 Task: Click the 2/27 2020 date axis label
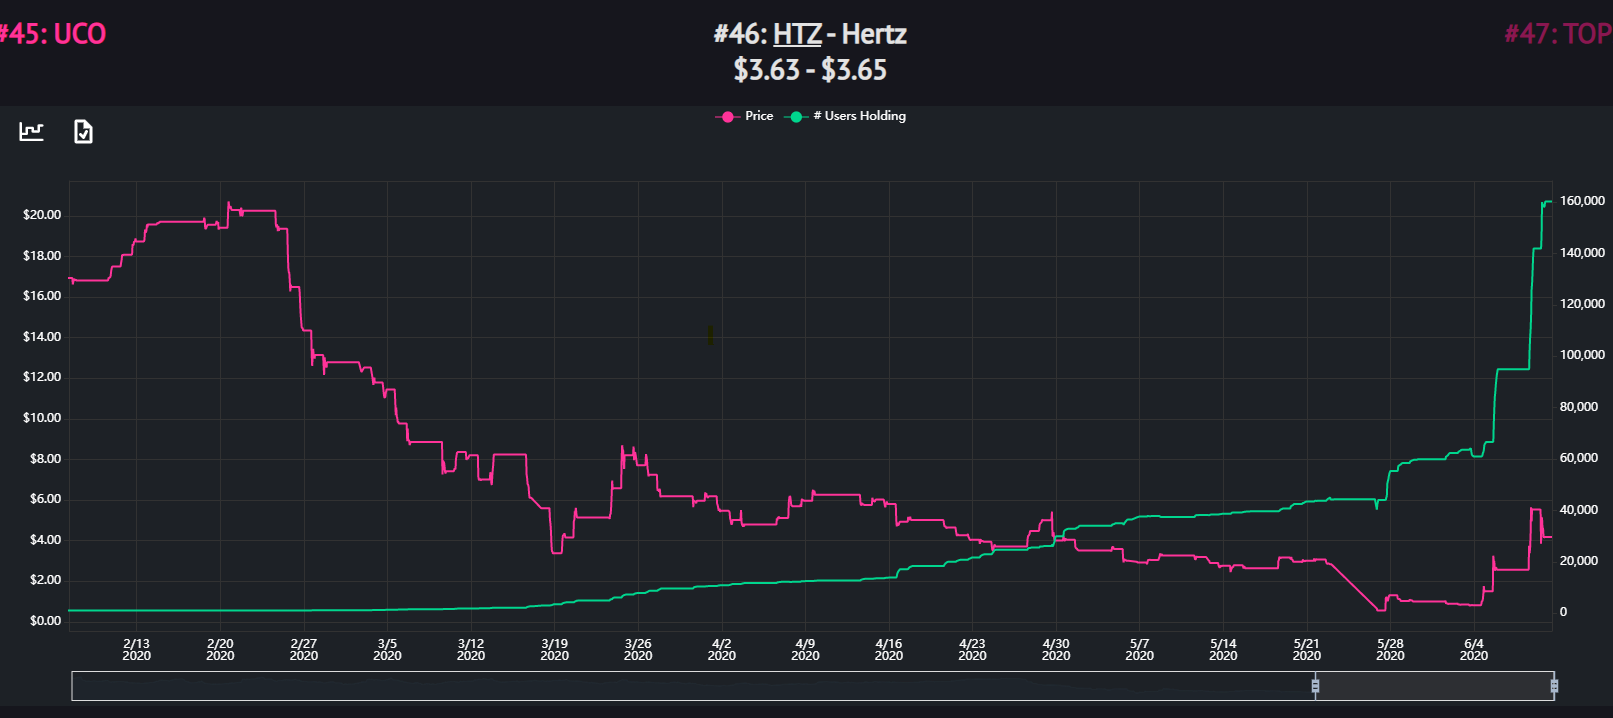click(x=304, y=650)
